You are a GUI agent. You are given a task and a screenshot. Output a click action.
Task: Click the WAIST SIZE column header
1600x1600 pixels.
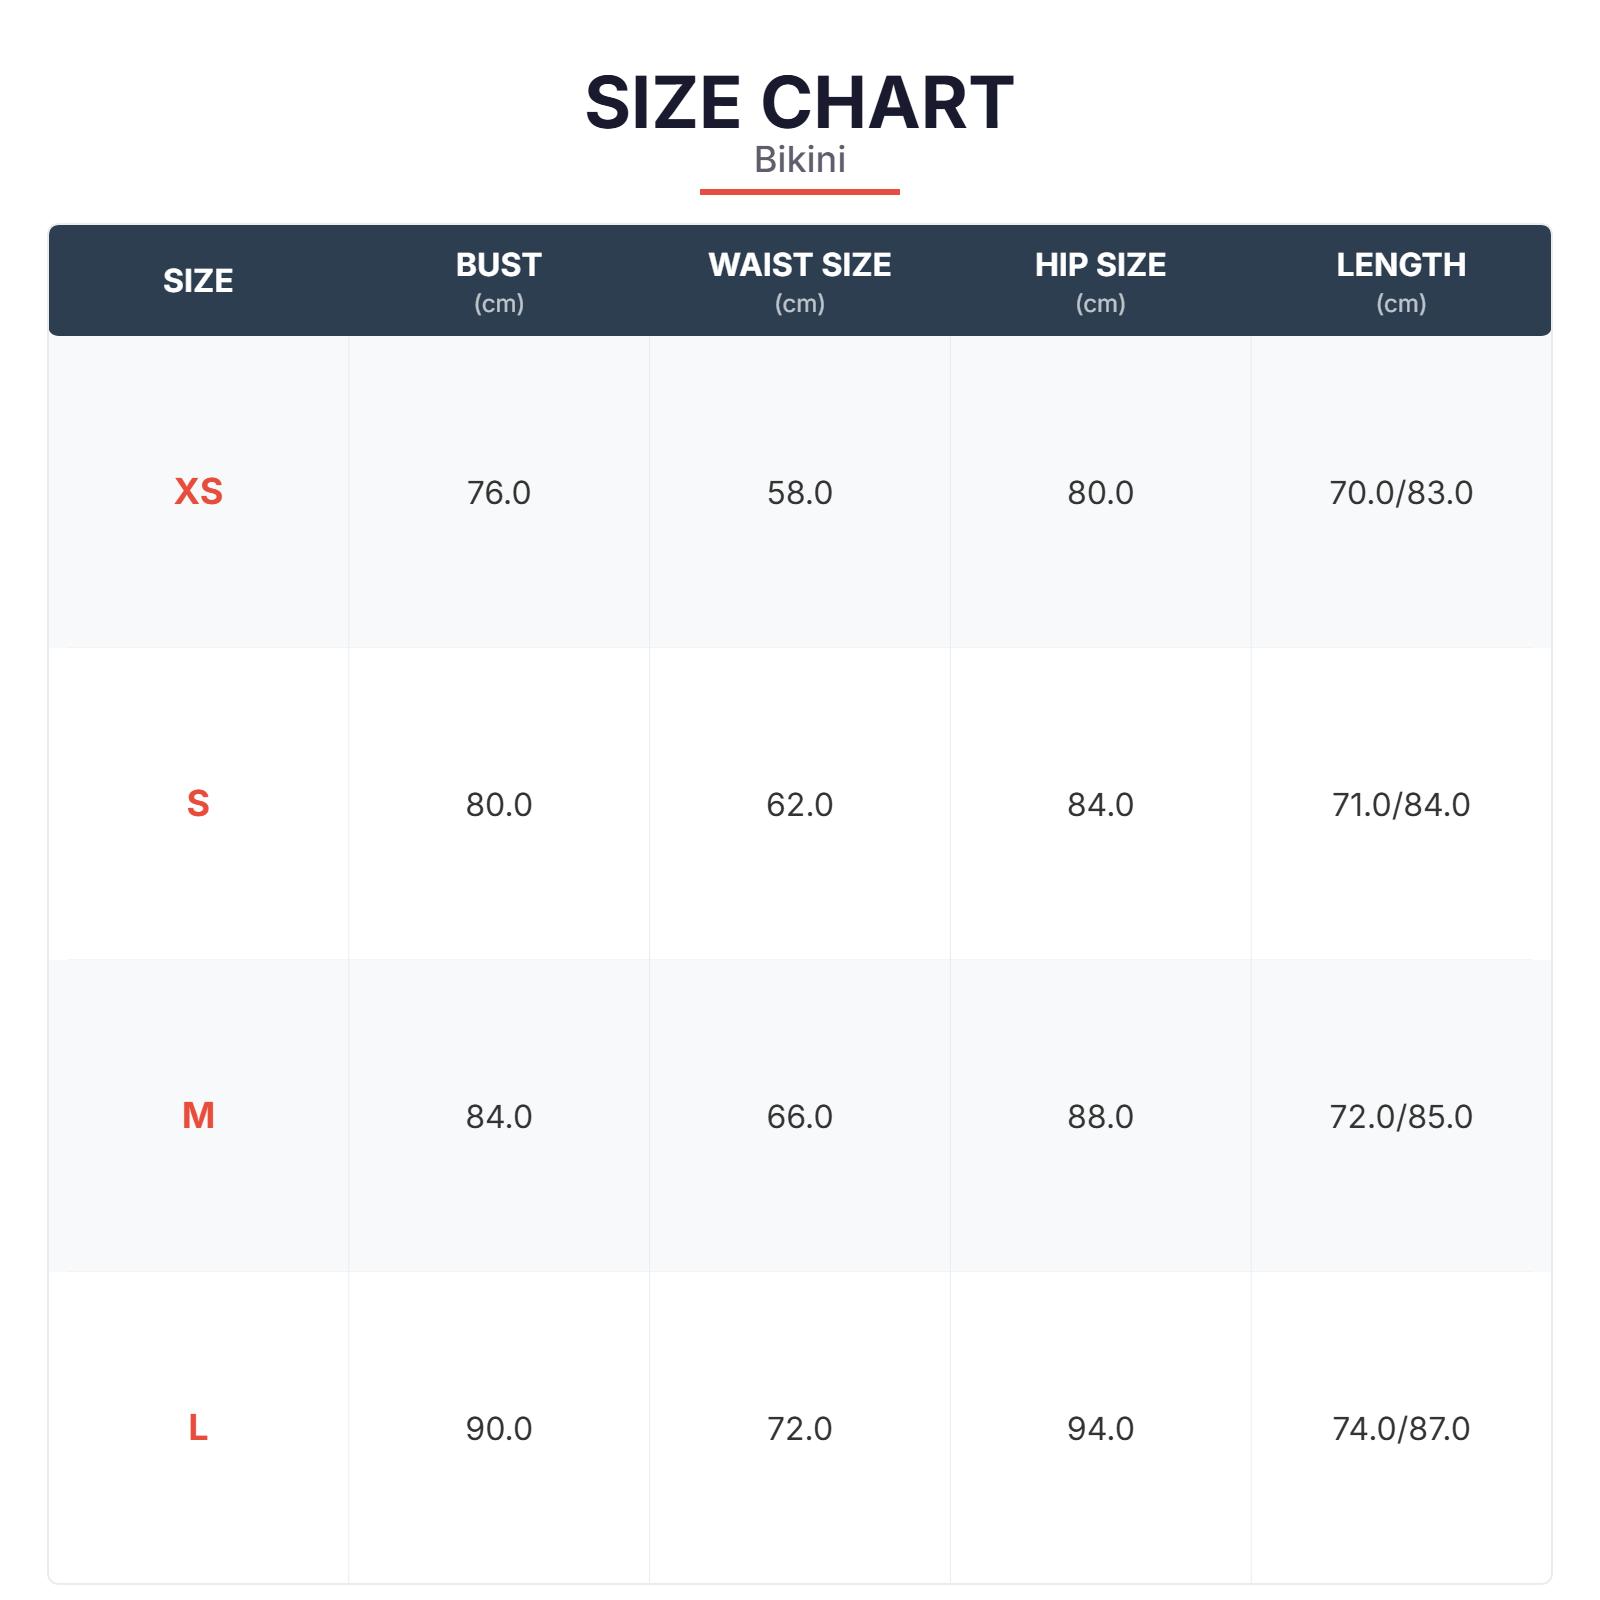coord(799,266)
